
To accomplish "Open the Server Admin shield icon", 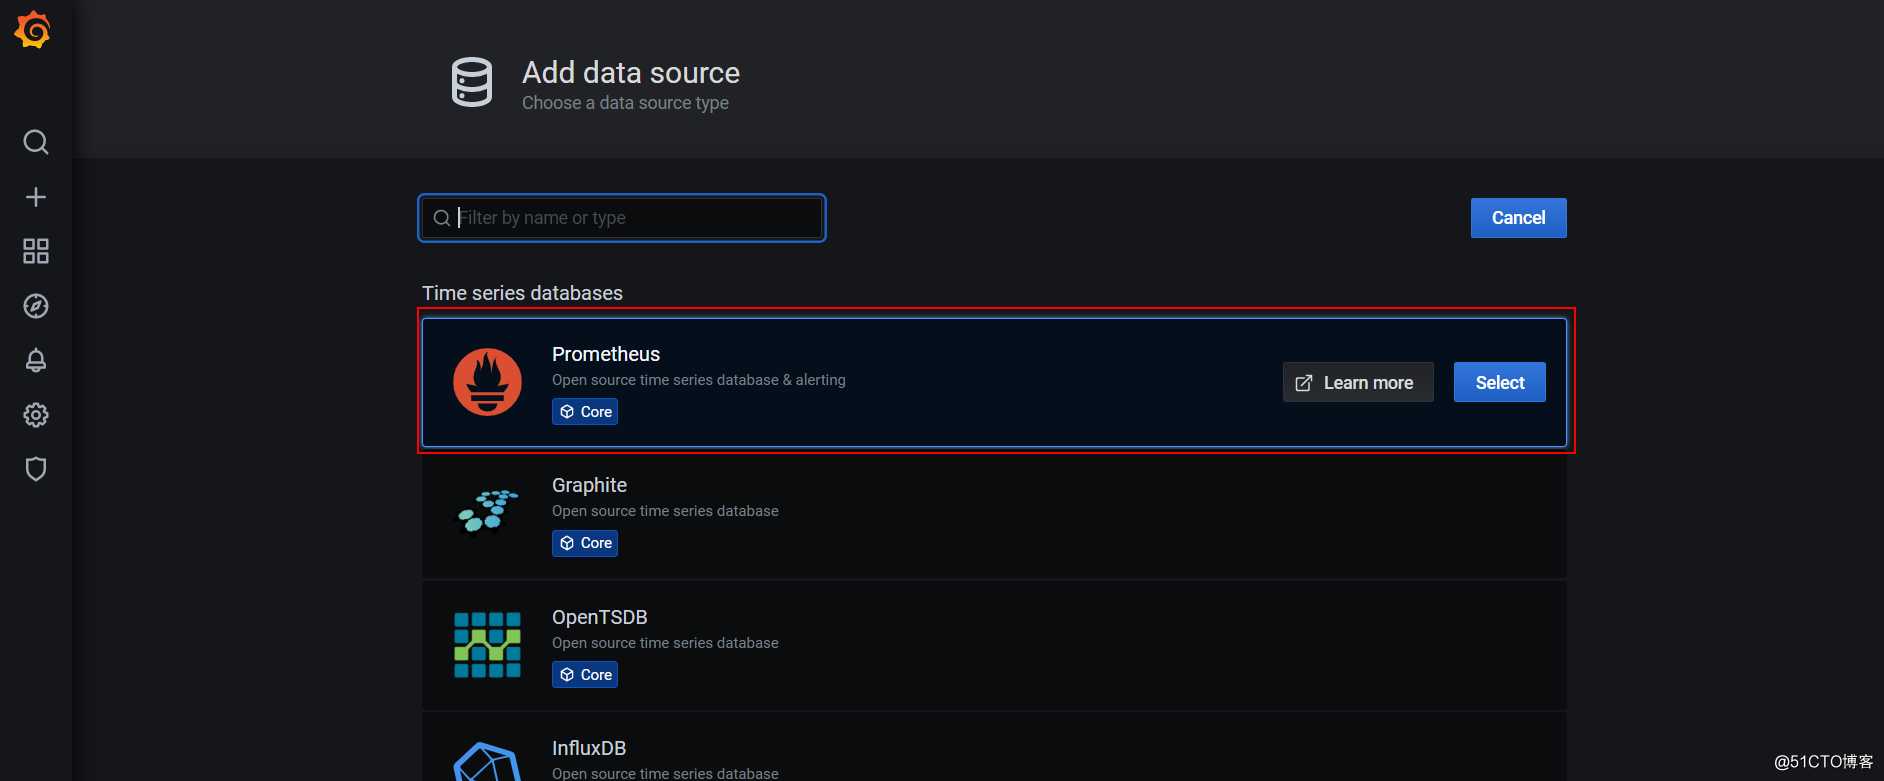I will tap(36, 469).
